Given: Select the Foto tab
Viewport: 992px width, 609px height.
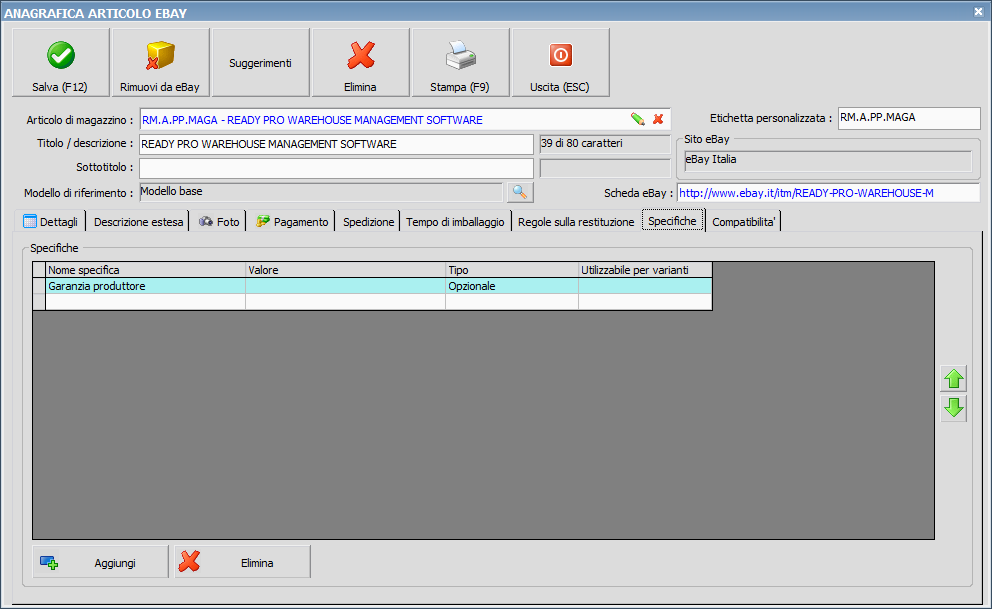Looking at the screenshot, I should pos(219,222).
